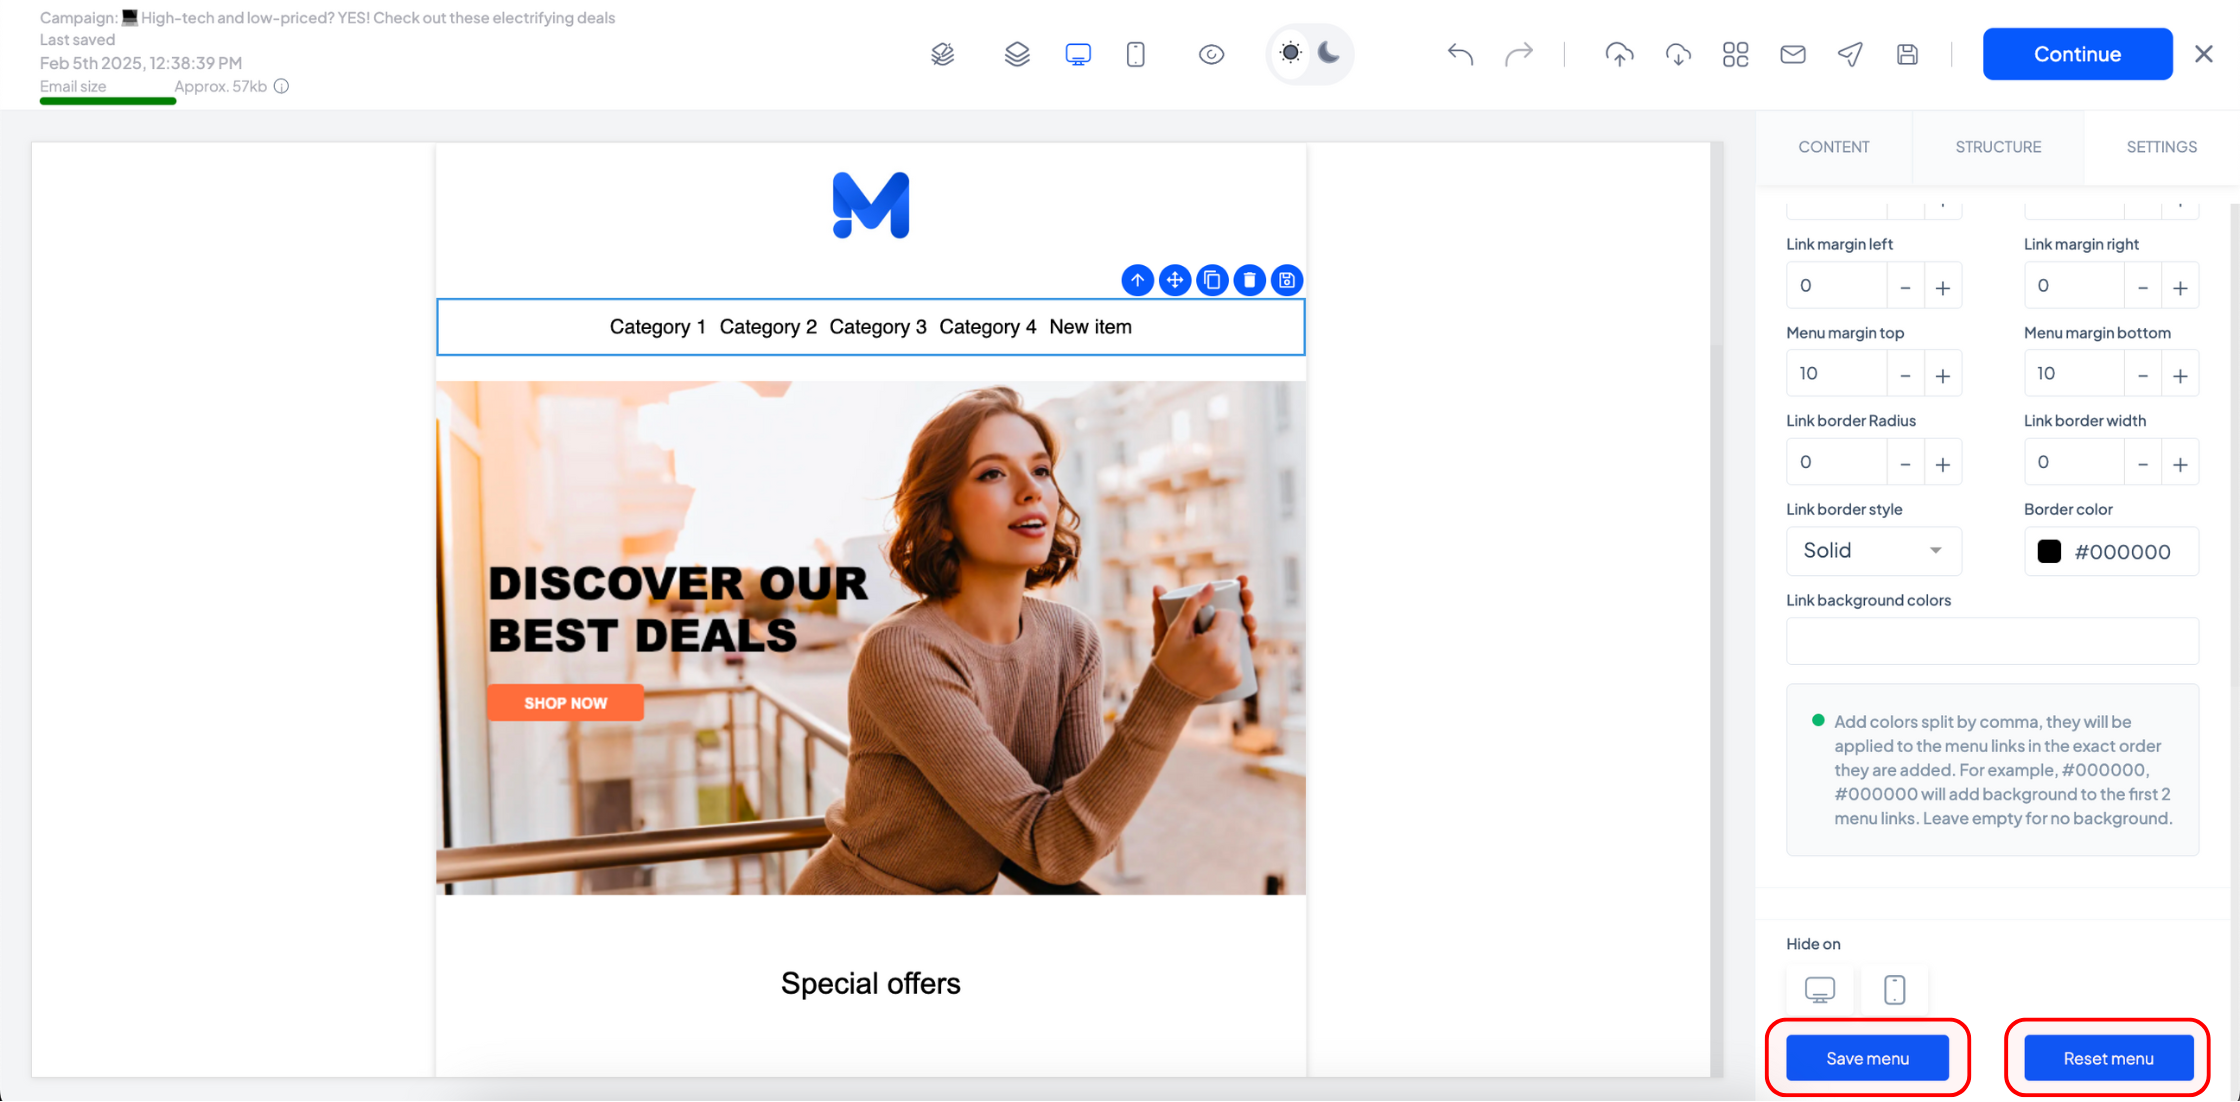The image size is (2240, 1102).
Task: Switch to desktop preview mode
Action: tap(1078, 54)
